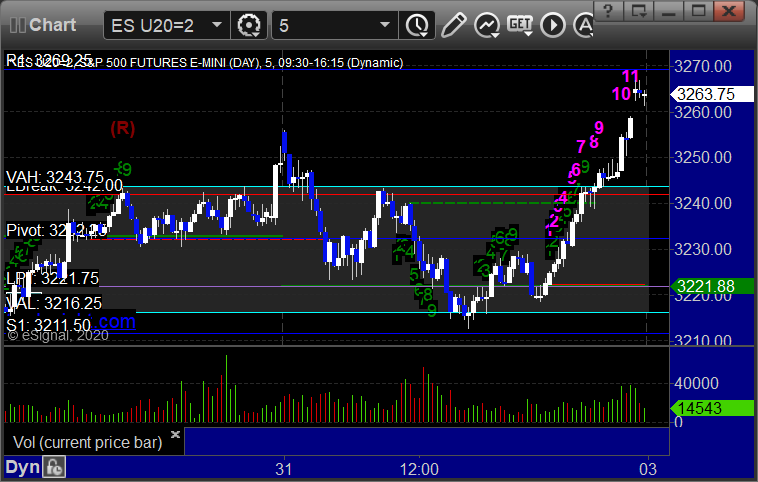The height and width of the screenshot is (482, 758).
Task: Click the Chart title label
Action: [52, 25]
